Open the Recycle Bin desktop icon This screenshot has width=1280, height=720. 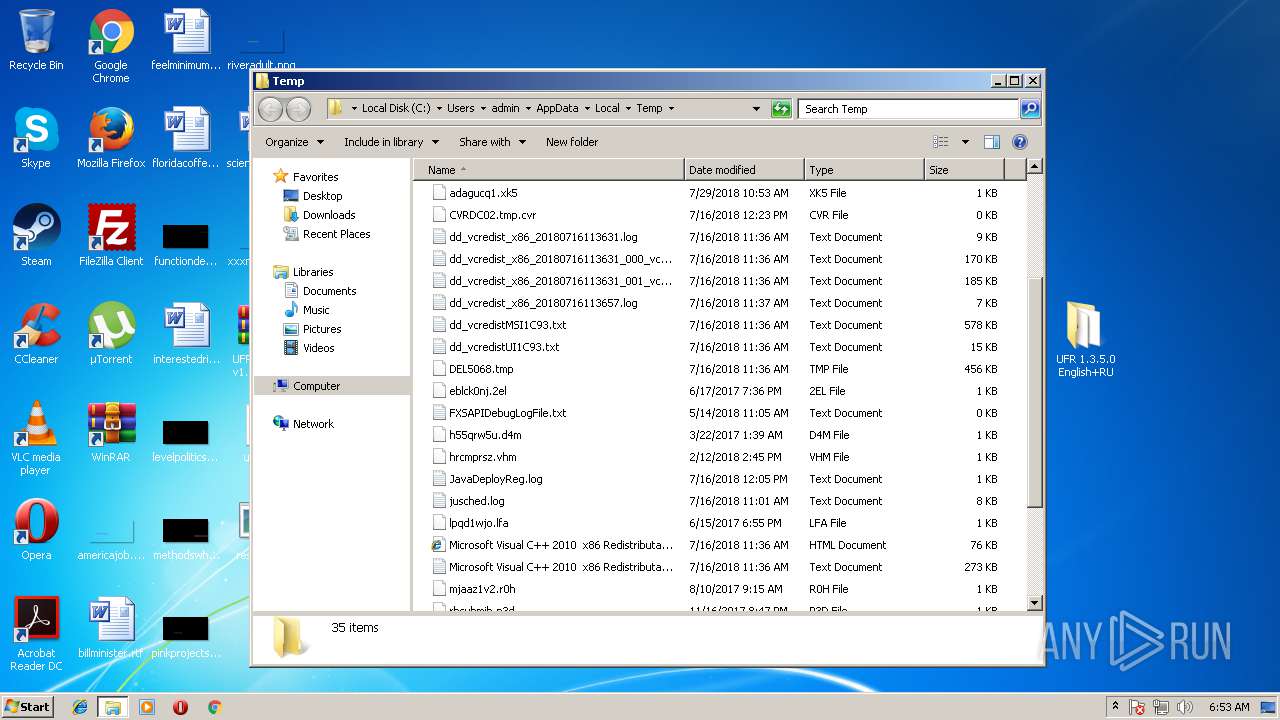click(36, 40)
